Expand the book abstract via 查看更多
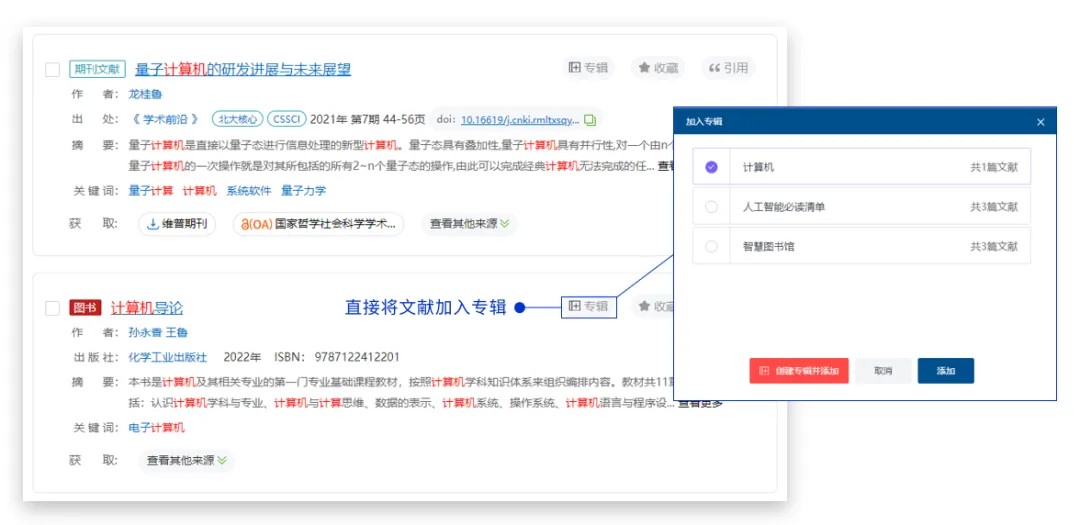 pos(700,404)
